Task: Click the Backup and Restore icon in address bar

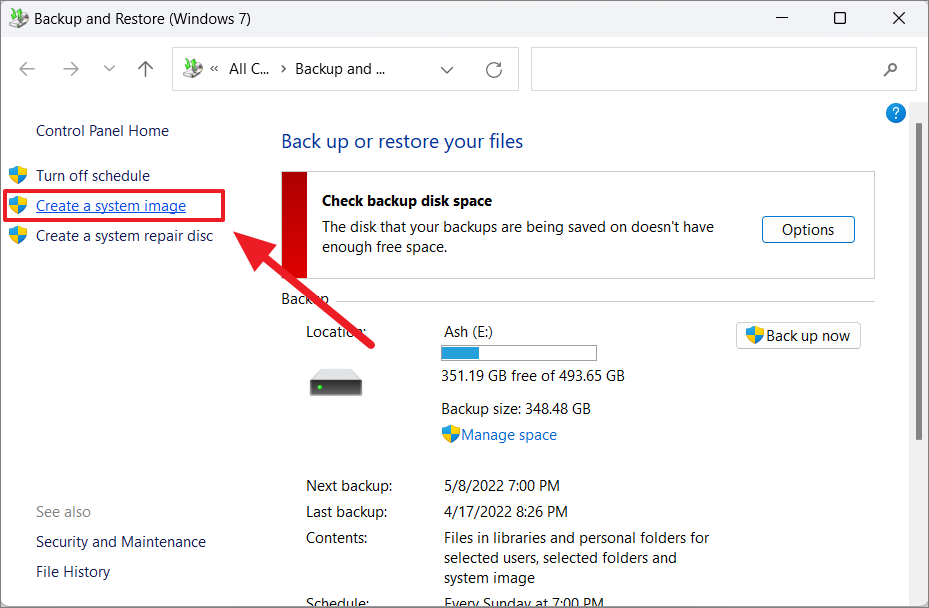Action: click(192, 68)
